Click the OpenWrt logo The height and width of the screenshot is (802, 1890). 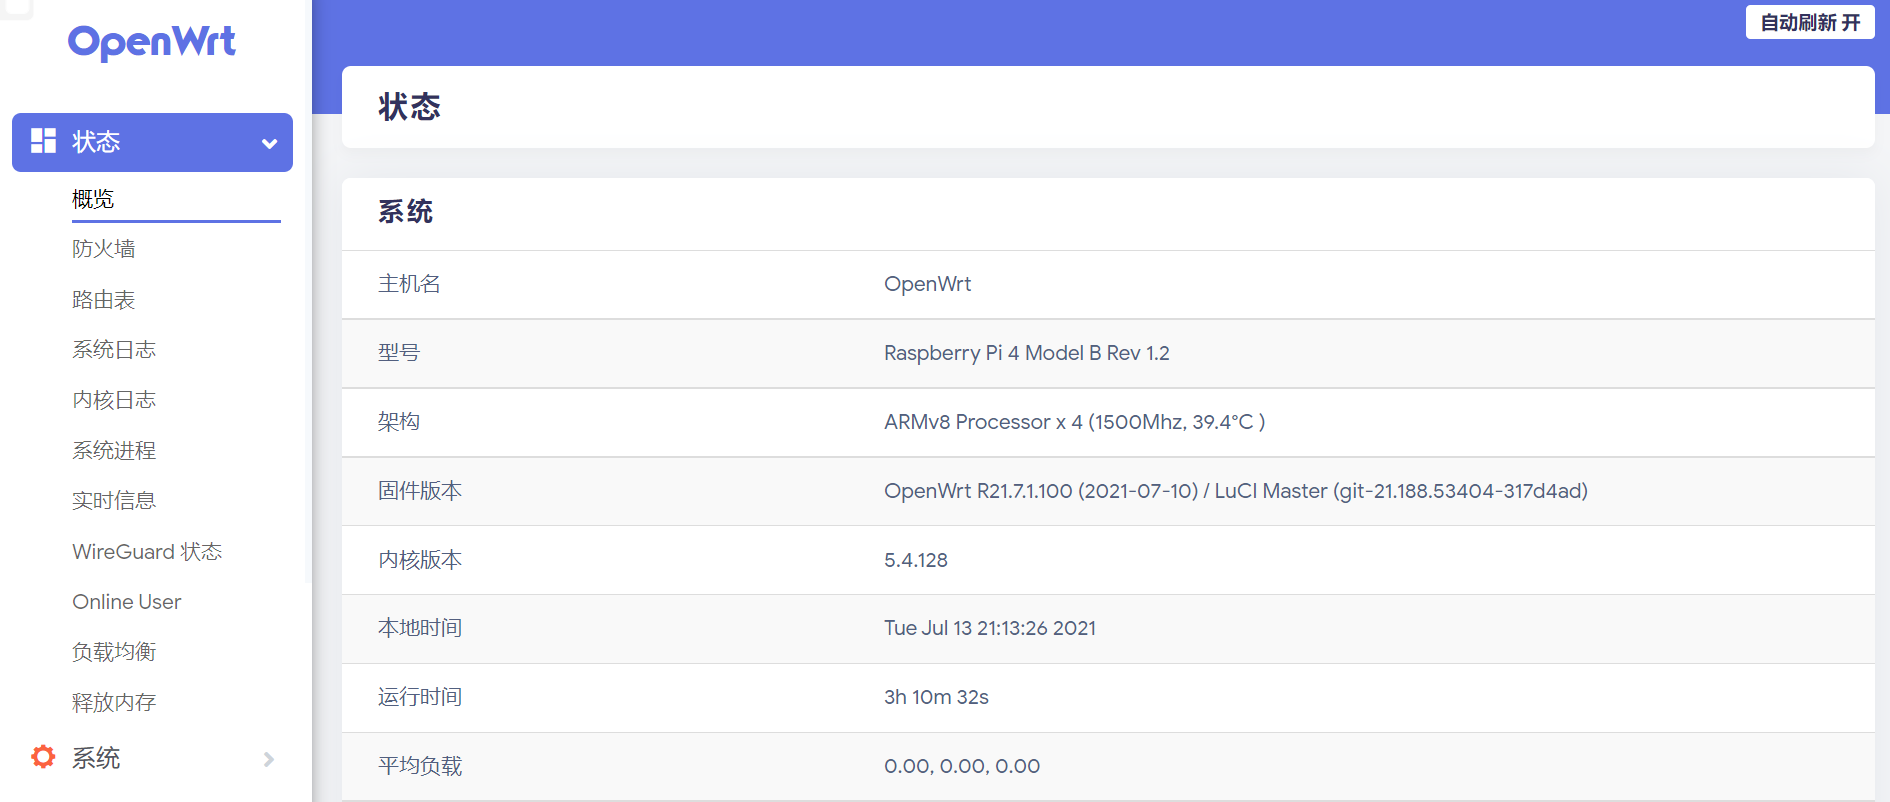click(x=152, y=42)
